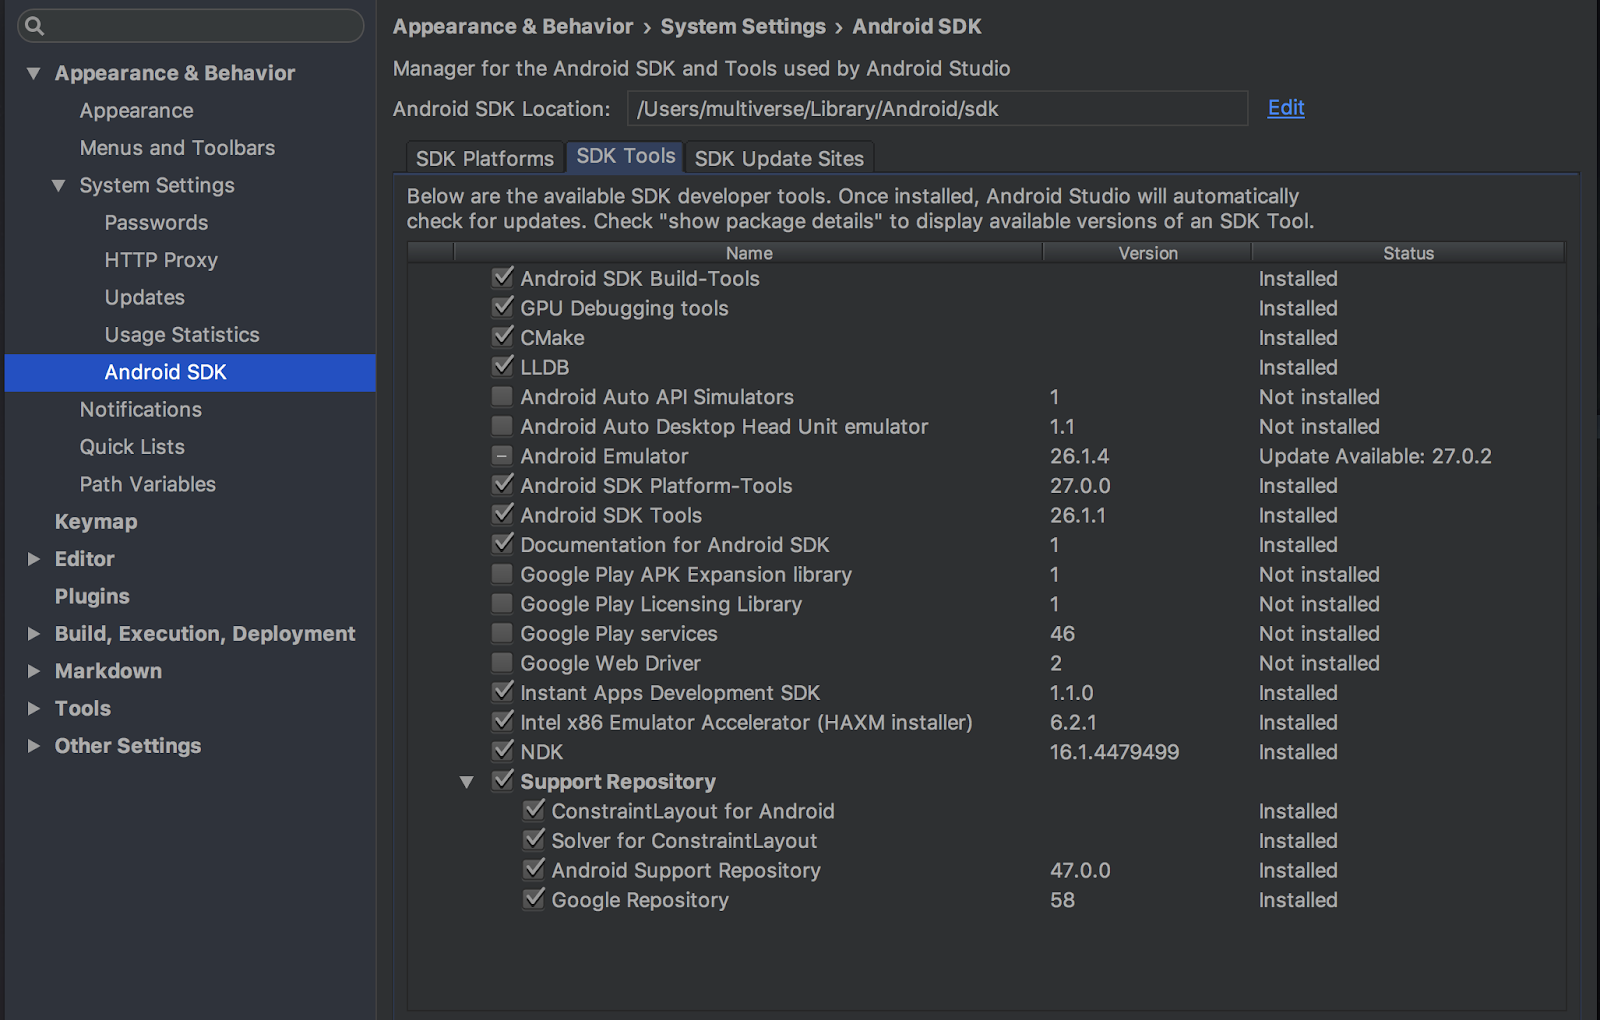Uncheck Documentation for Android SDK
This screenshot has height=1020, width=1600.
click(x=503, y=544)
